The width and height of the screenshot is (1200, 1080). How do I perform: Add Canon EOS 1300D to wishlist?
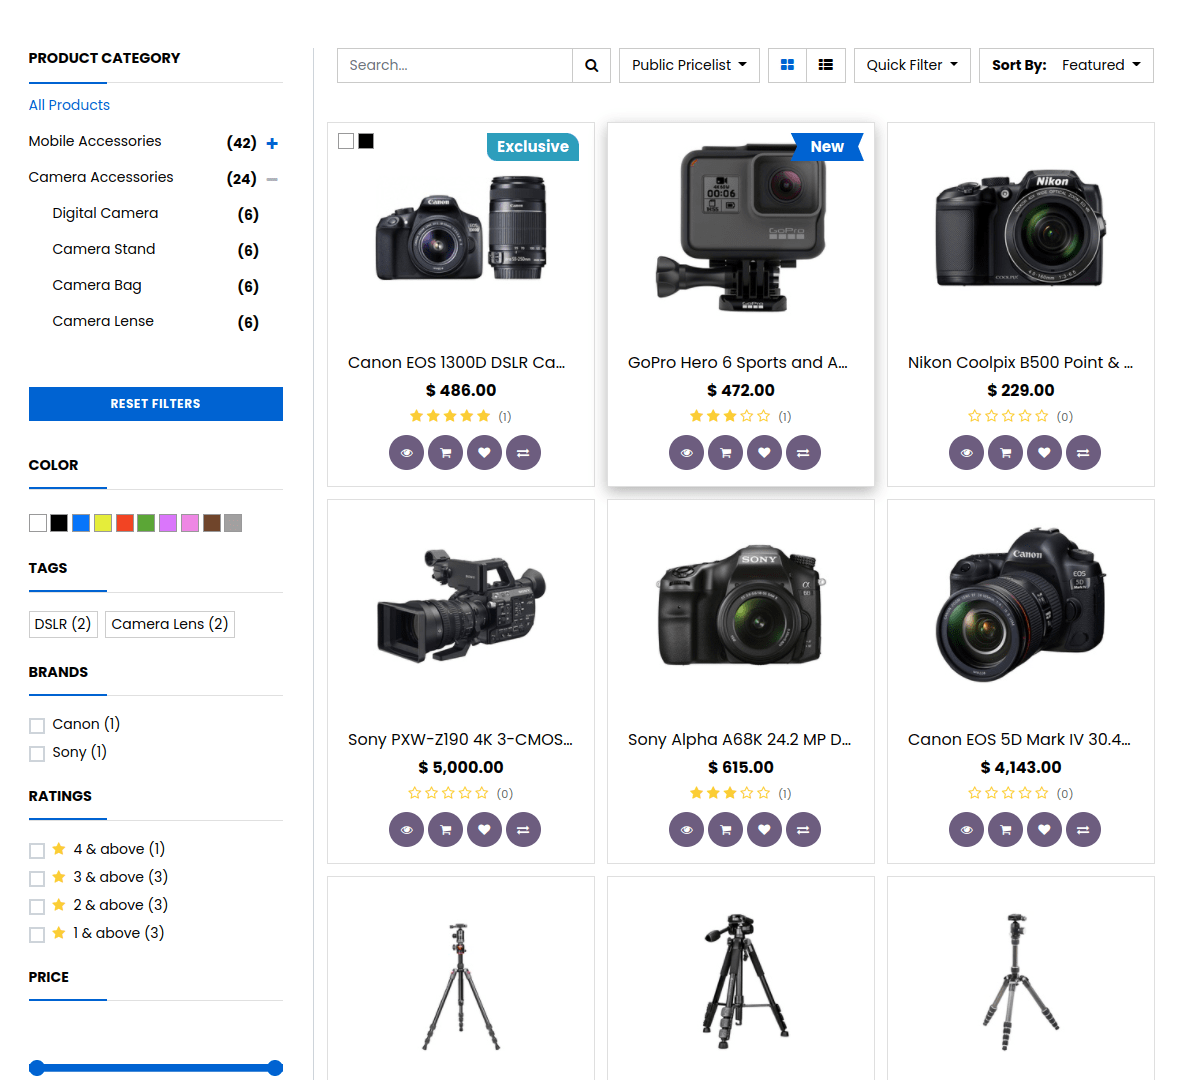[x=484, y=452]
